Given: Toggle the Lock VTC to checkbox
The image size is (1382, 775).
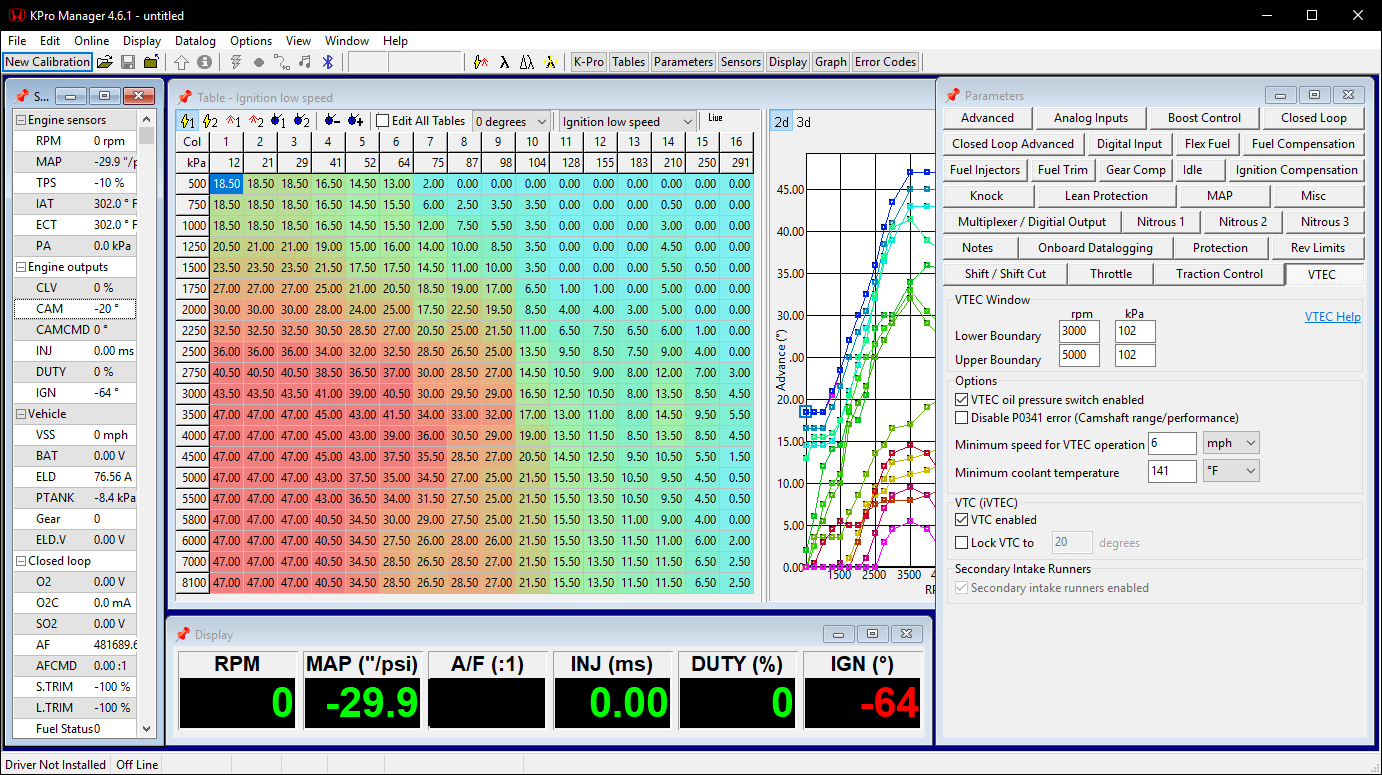Looking at the screenshot, I should point(962,543).
